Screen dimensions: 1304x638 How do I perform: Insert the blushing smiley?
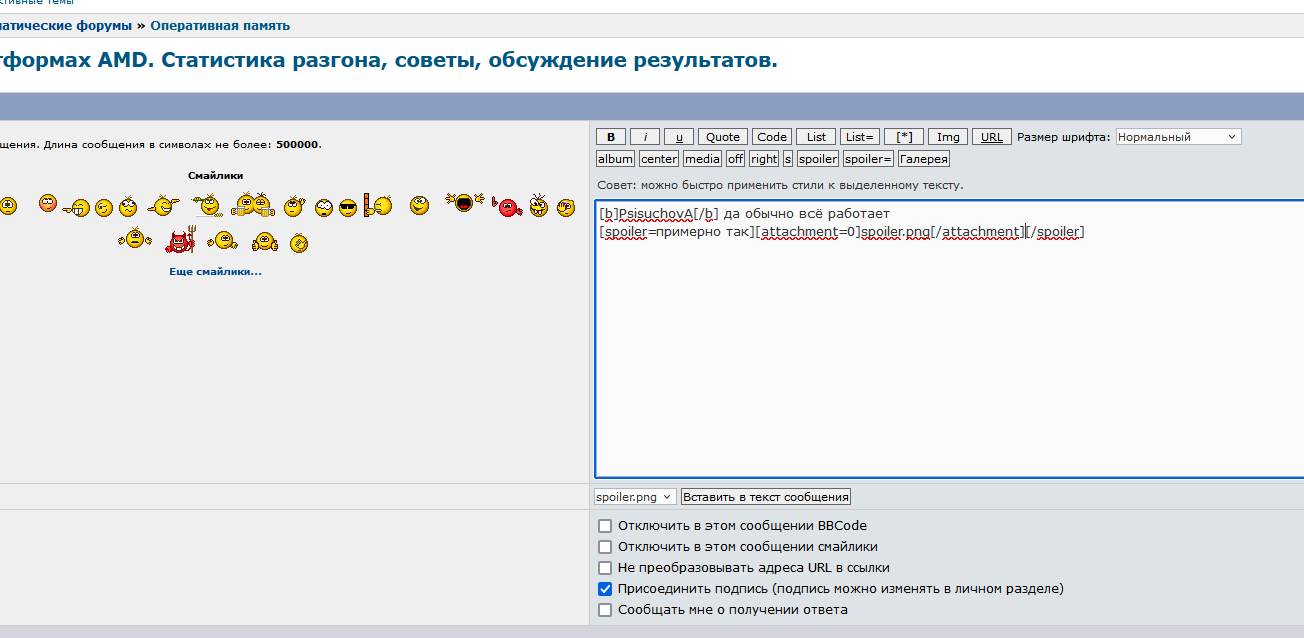click(x=47, y=203)
